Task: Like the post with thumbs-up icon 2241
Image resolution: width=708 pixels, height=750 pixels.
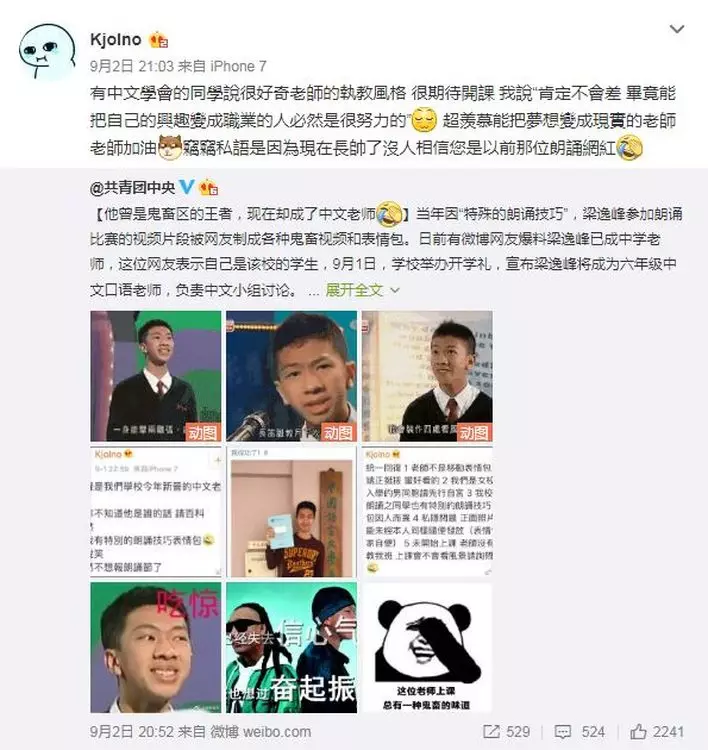Action: click(x=638, y=731)
